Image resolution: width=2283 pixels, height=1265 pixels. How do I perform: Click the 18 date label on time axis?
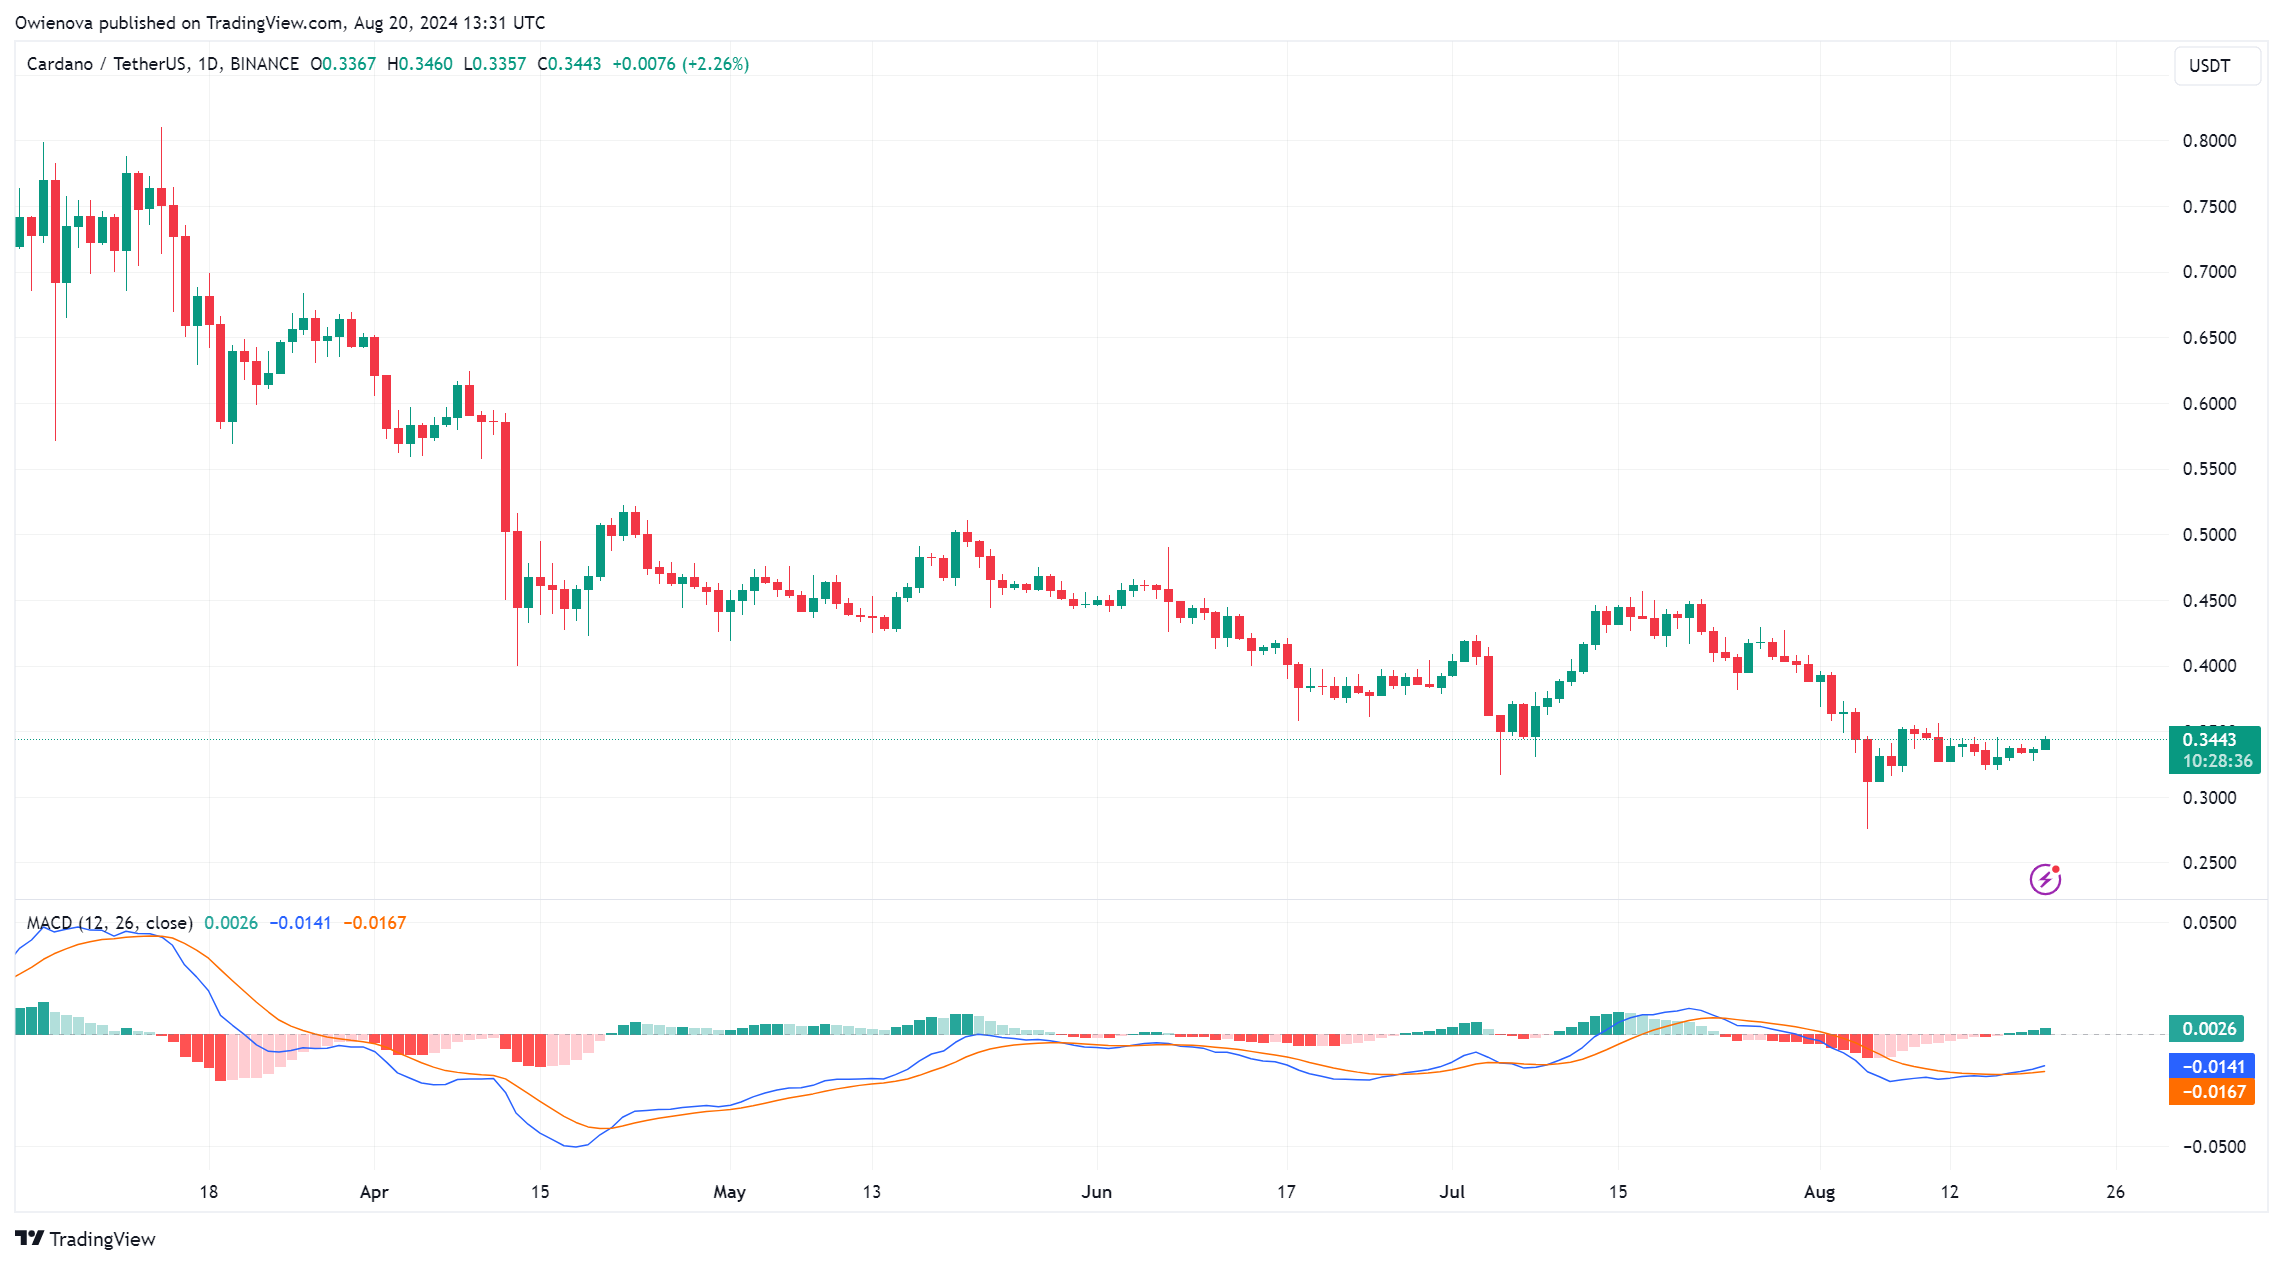click(x=208, y=1192)
